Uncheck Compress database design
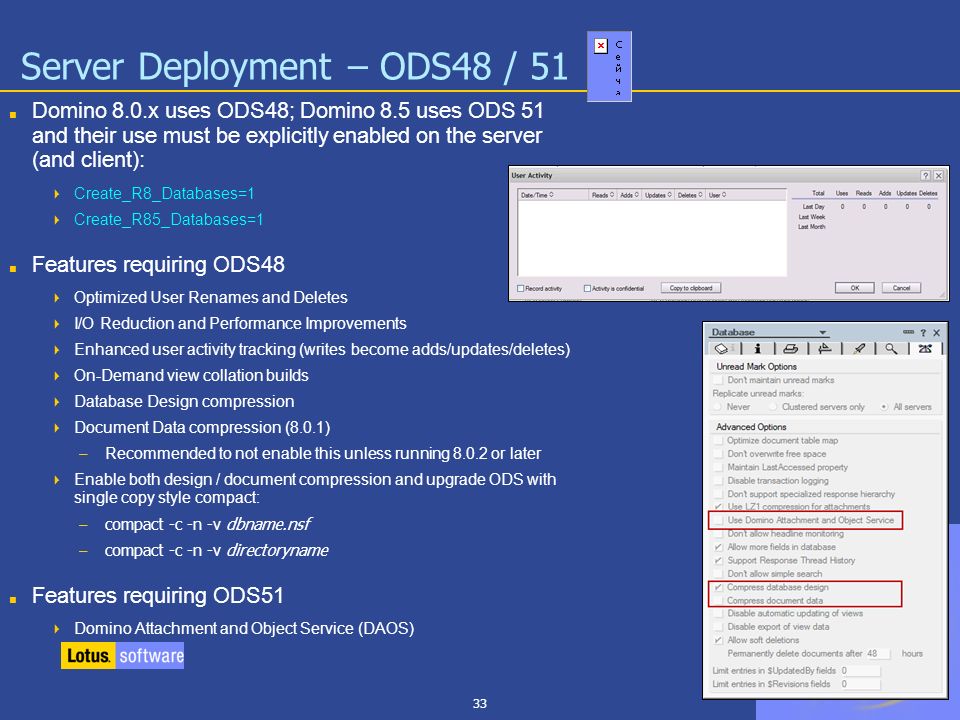This screenshot has height=720, width=960. coord(719,587)
